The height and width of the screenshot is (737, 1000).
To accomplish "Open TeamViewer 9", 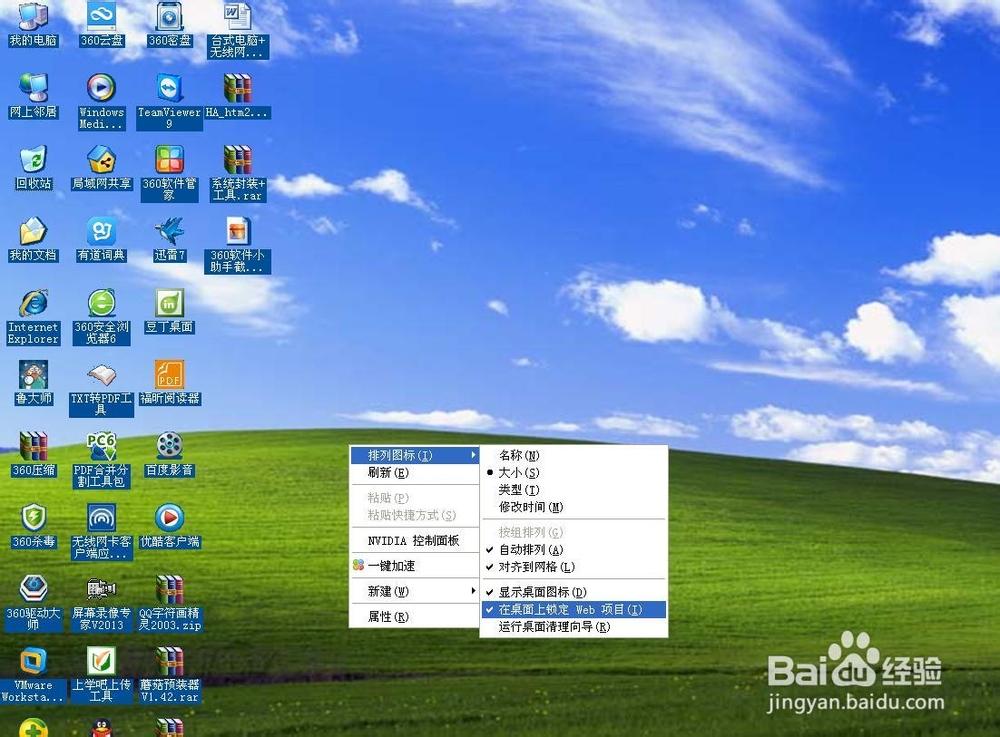I will coord(169,93).
